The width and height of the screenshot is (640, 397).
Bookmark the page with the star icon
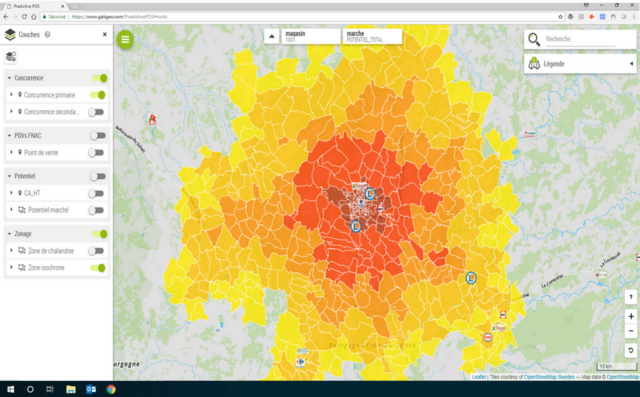coord(560,17)
